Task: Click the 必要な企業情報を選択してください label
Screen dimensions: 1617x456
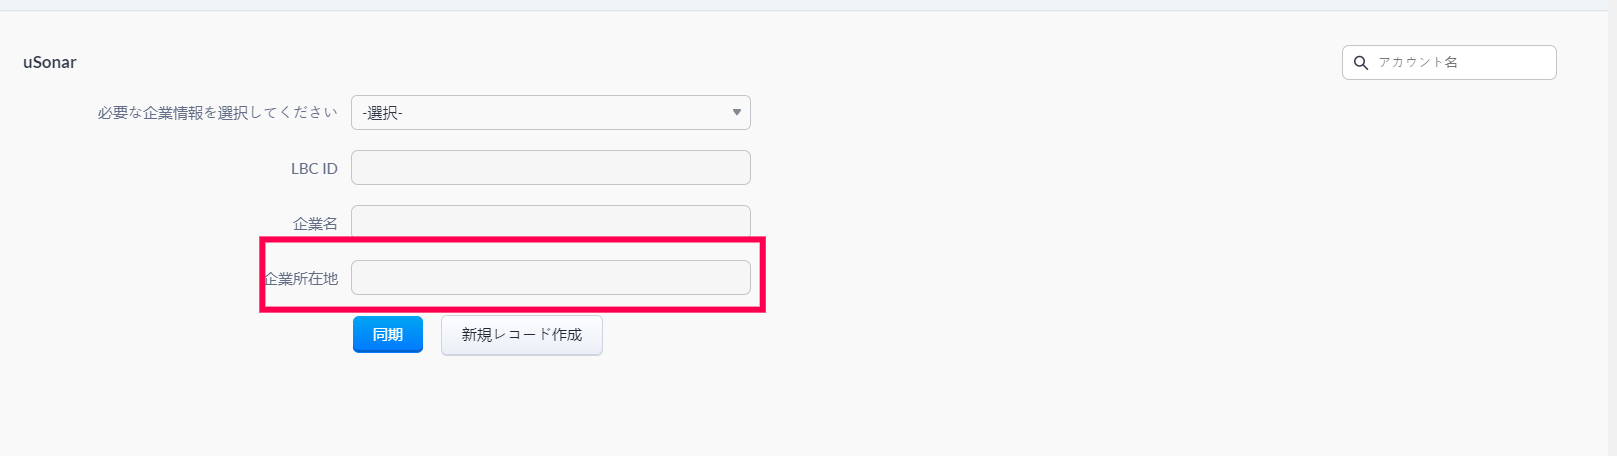Action: (217, 113)
